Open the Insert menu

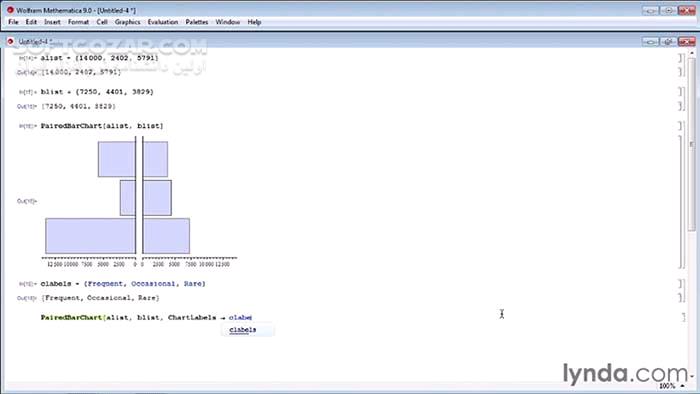coord(52,22)
